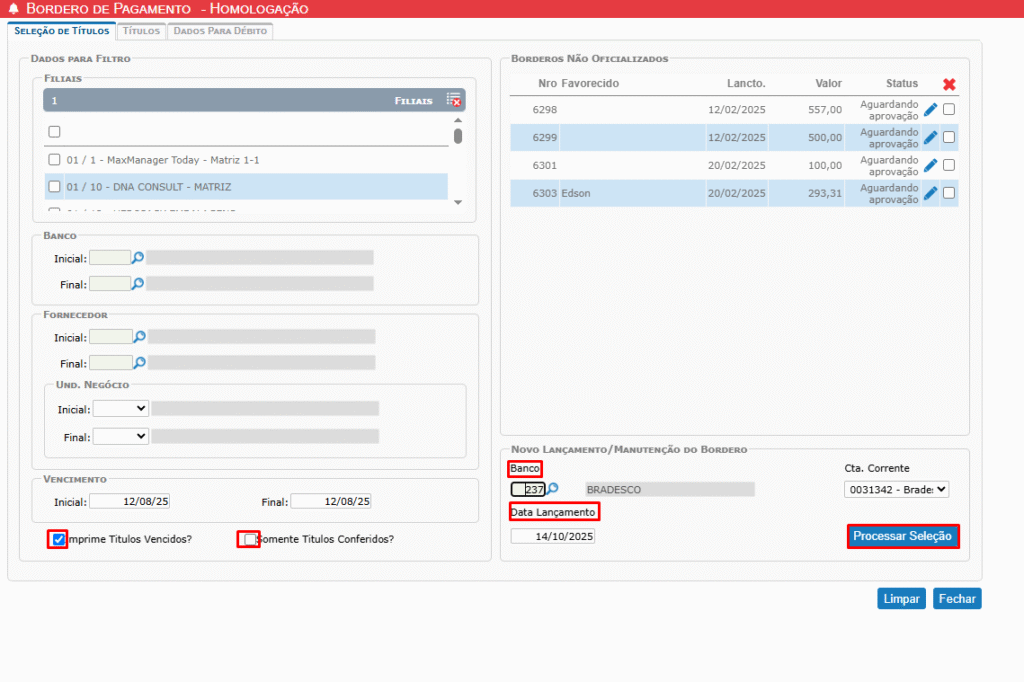
Task: Open the Fornecedor Inicial search magnifier
Action: [x=140, y=337]
